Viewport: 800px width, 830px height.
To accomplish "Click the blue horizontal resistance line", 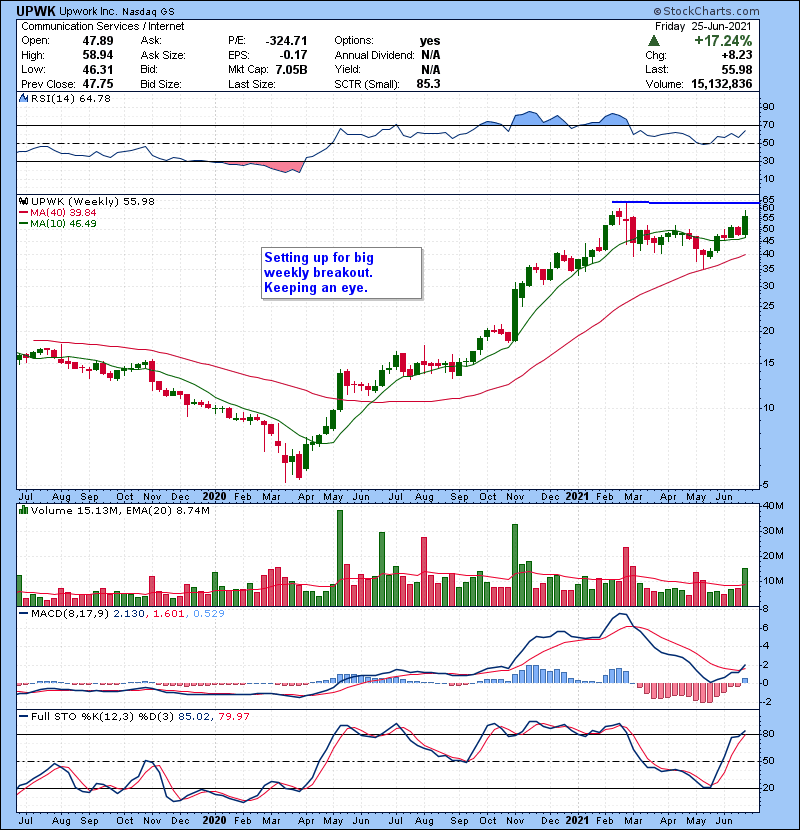I will tap(700, 203).
